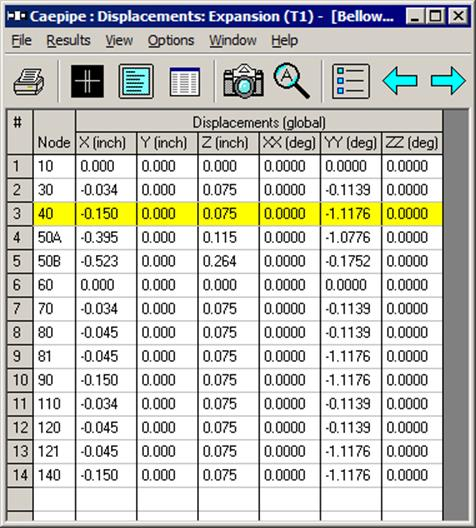
Task: Click the YY (deg) column header
Action: 351,143
